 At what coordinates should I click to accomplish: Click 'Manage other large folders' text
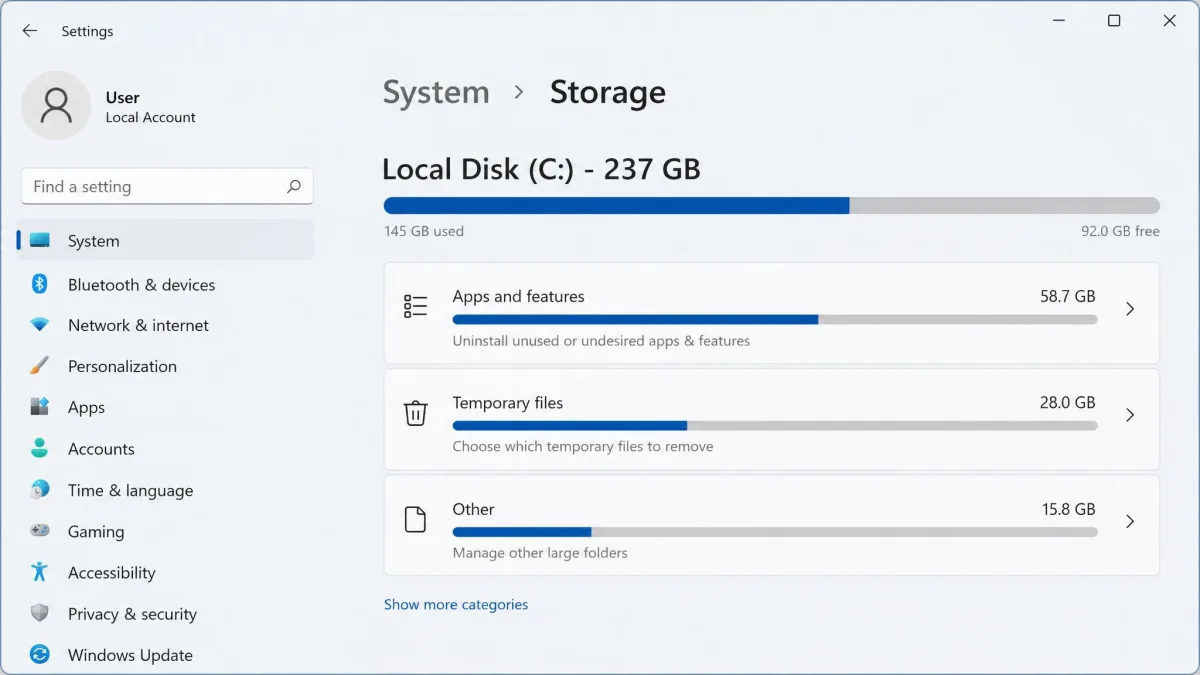click(540, 553)
